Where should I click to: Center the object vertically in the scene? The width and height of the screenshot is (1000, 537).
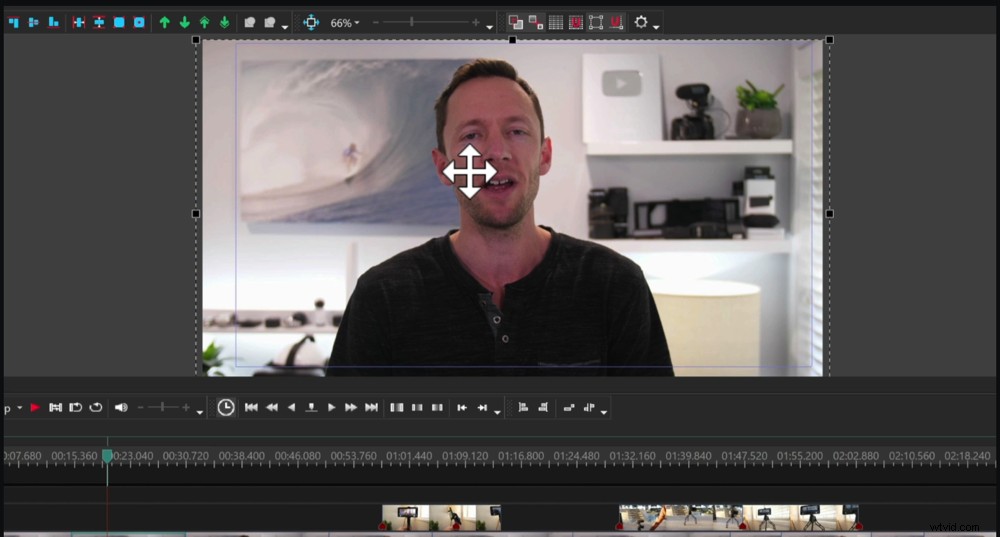[99, 22]
